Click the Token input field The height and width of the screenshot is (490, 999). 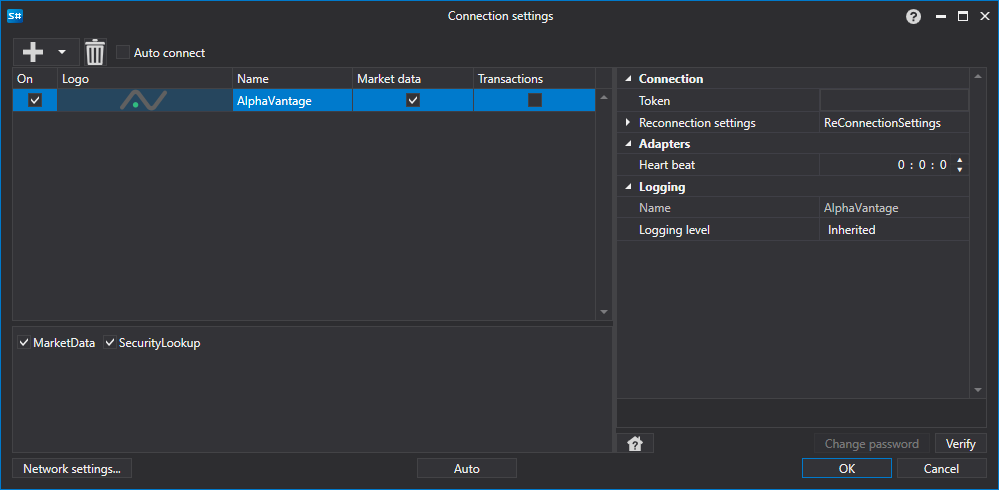pyautogui.click(x=895, y=101)
